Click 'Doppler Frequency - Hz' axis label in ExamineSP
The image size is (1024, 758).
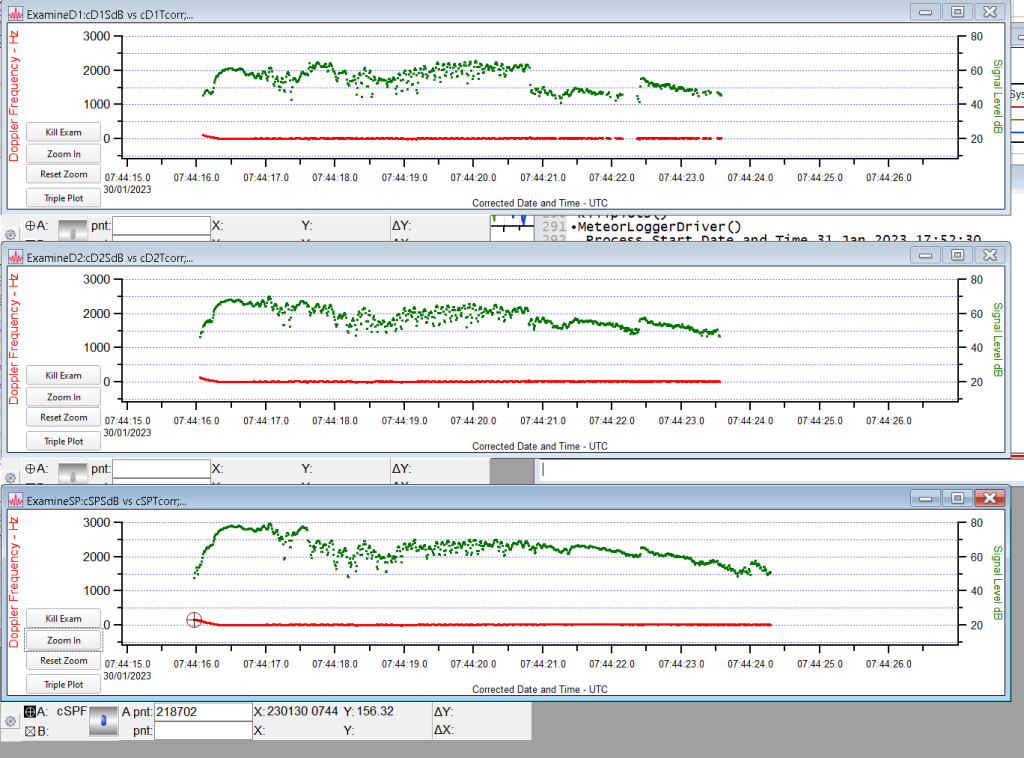[14, 582]
